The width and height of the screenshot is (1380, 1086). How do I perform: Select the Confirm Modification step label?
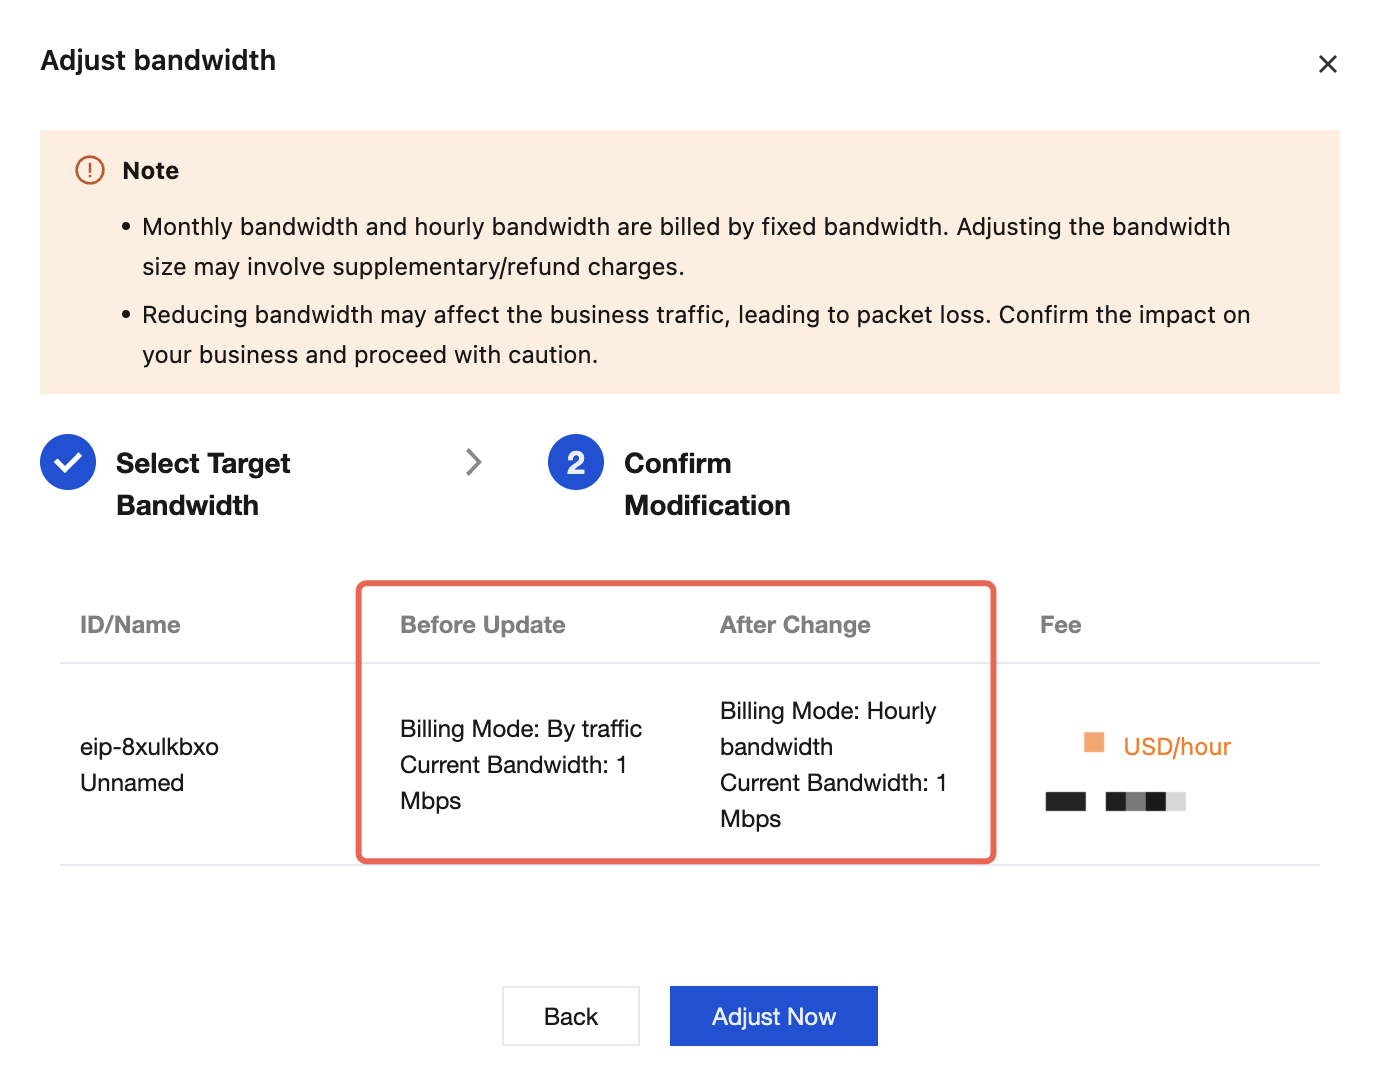pos(707,484)
